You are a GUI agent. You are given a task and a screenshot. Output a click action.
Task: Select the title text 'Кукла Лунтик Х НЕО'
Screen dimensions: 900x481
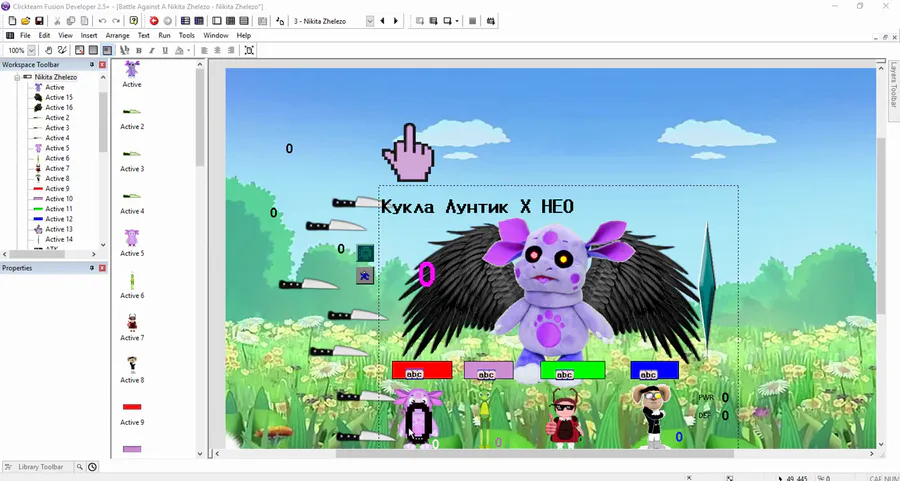coord(478,207)
